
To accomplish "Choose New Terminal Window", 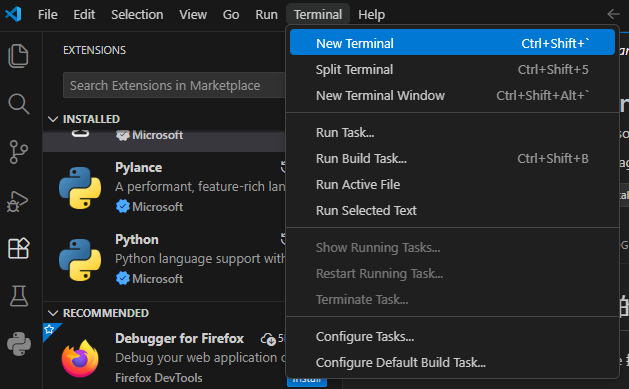I will click(x=452, y=95).
